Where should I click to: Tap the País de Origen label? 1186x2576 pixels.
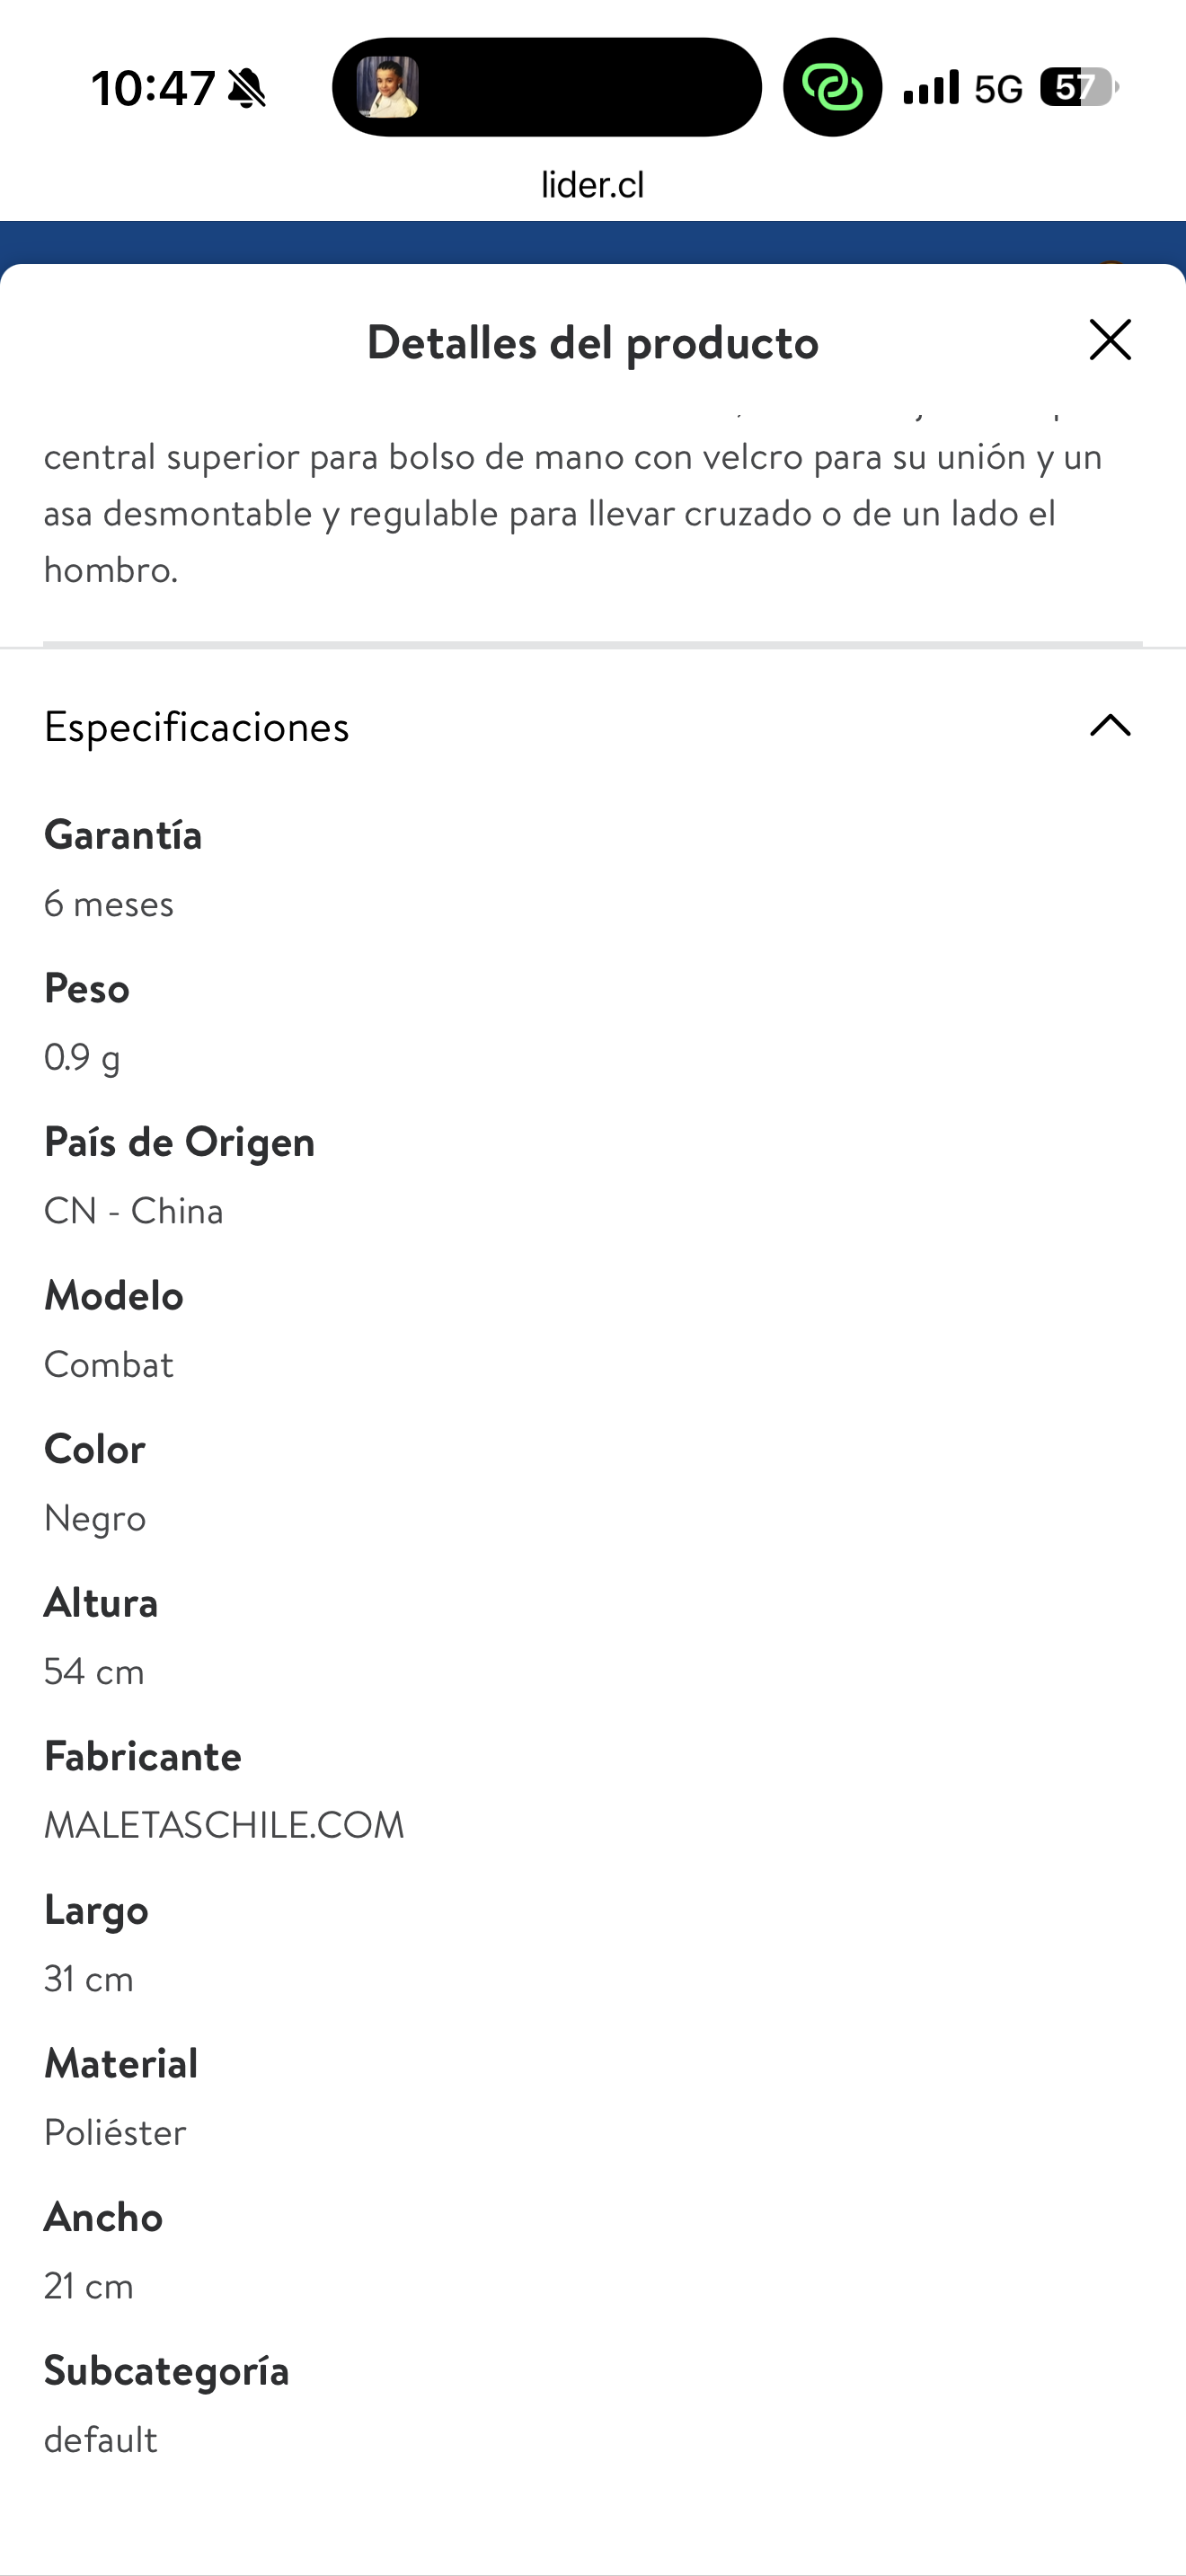(x=179, y=1142)
